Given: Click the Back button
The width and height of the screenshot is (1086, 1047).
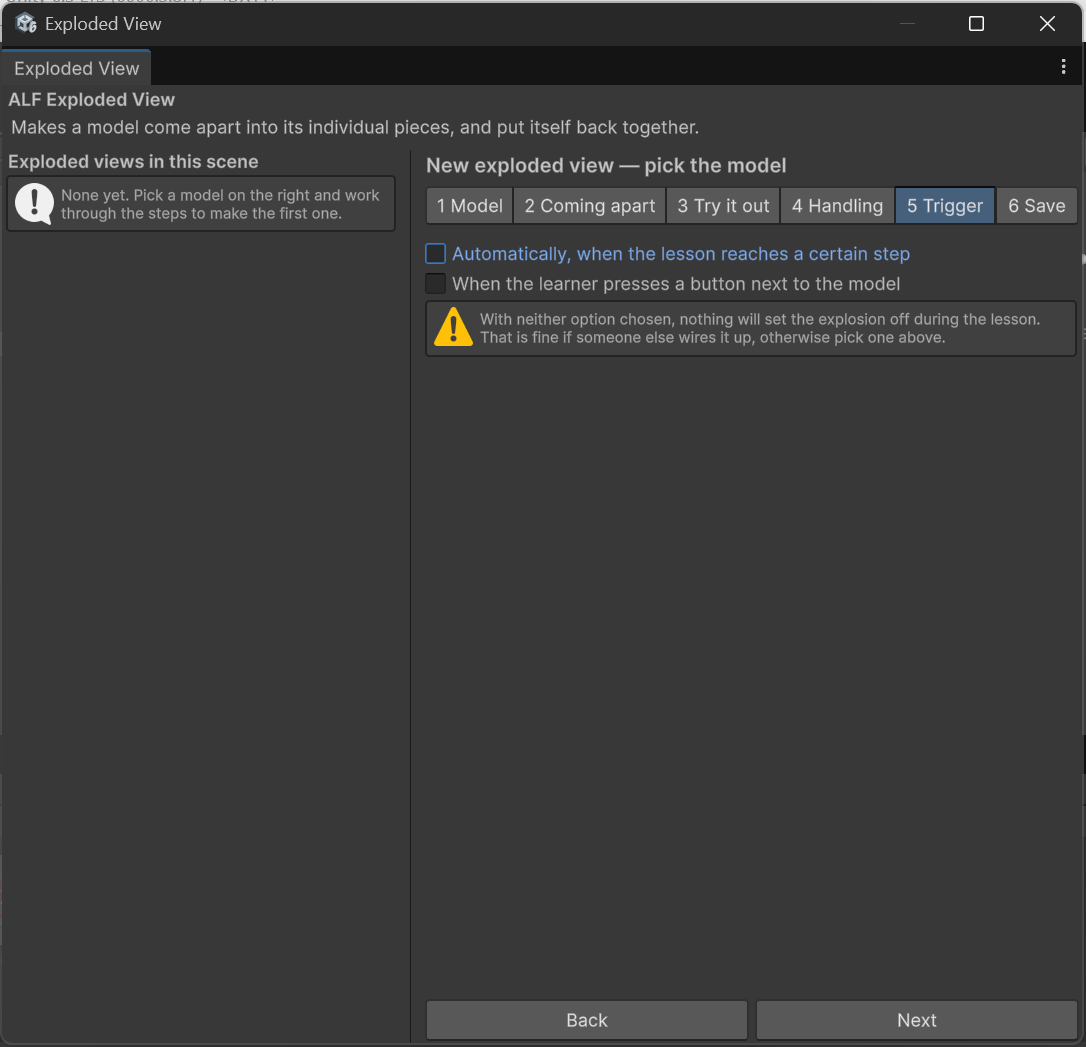Looking at the screenshot, I should (587, 1020).
